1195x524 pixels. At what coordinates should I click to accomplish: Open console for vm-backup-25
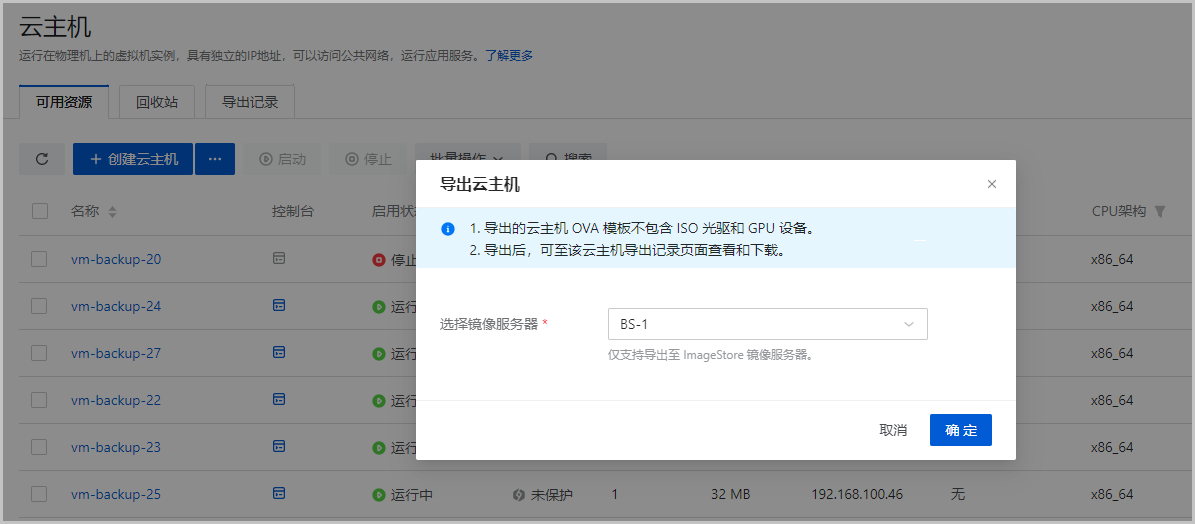click(279, 493)
